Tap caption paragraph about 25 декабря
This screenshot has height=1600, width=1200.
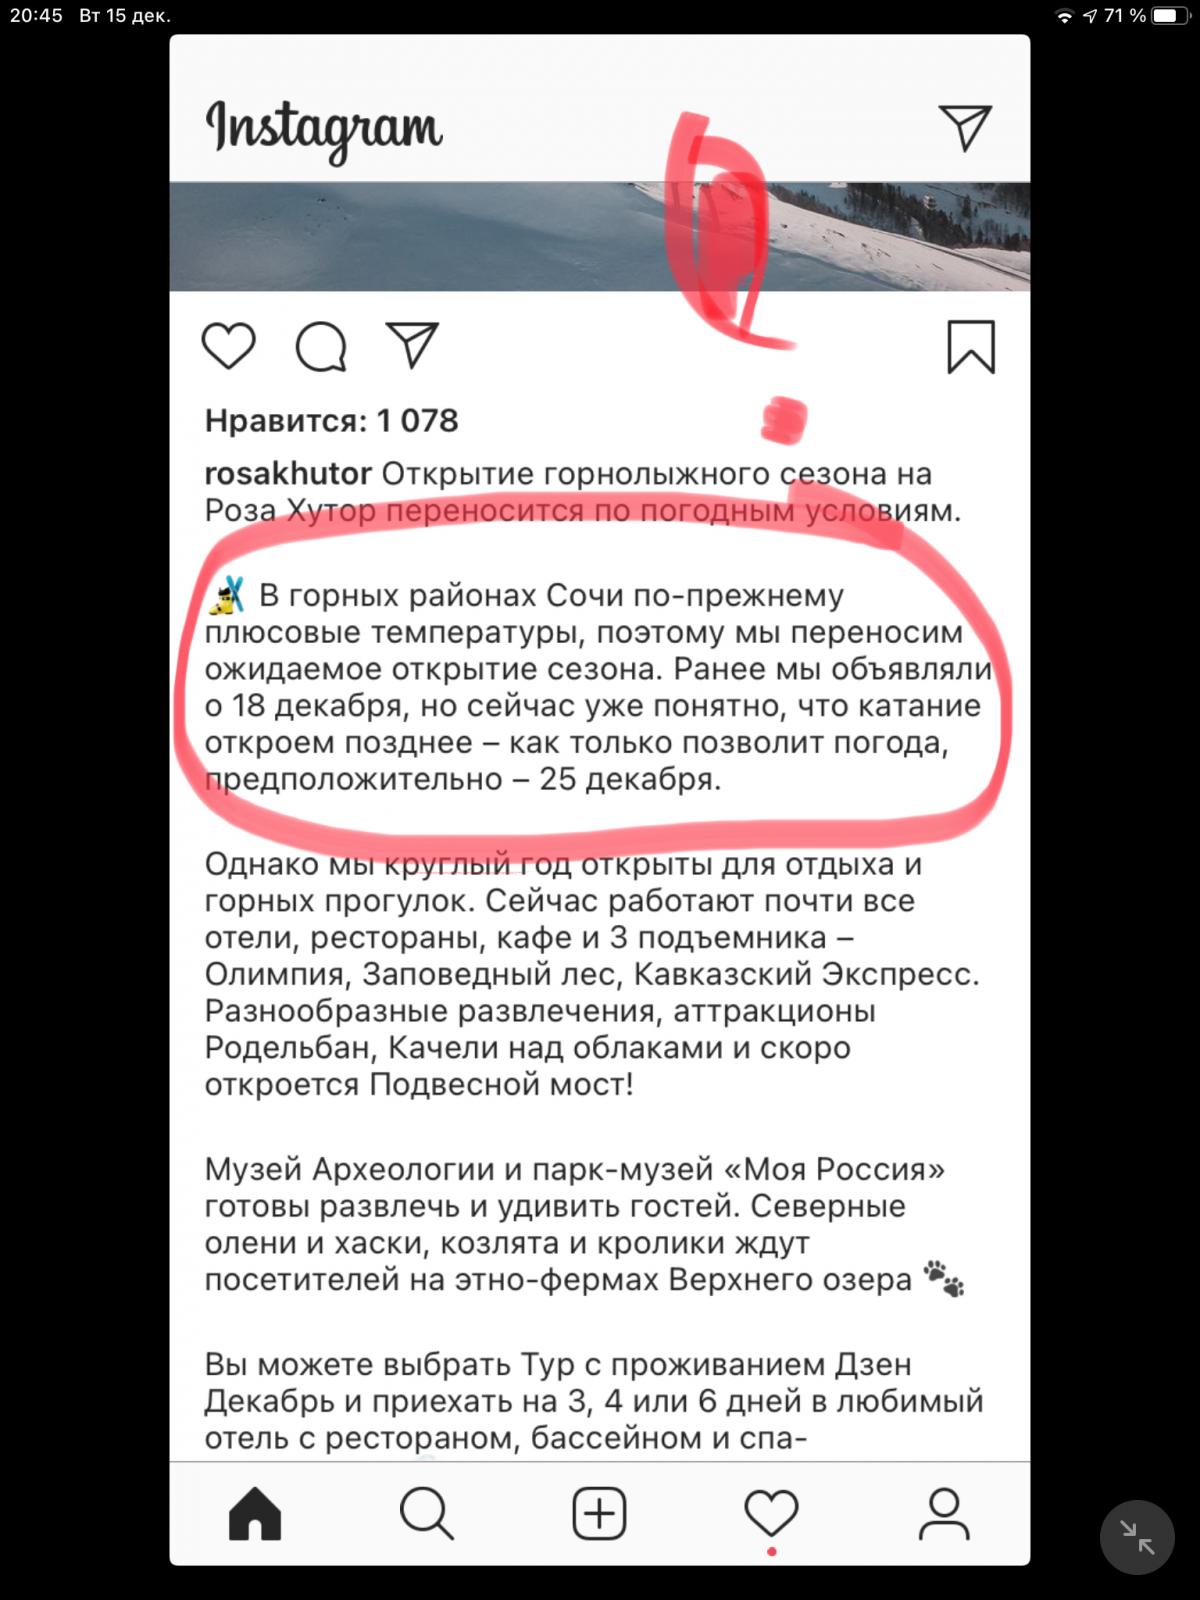(598, 687)
